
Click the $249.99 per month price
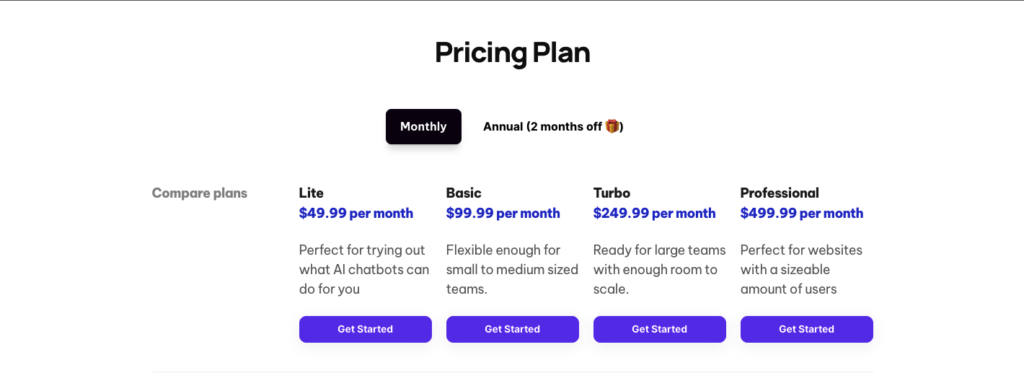654,213
